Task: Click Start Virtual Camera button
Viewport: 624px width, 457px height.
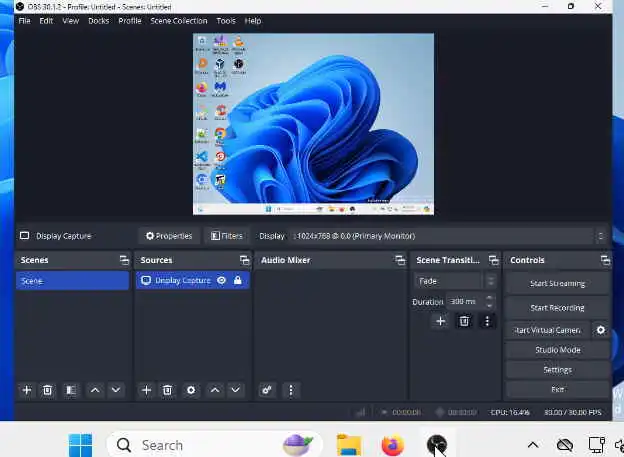Action: pos(548,330)
